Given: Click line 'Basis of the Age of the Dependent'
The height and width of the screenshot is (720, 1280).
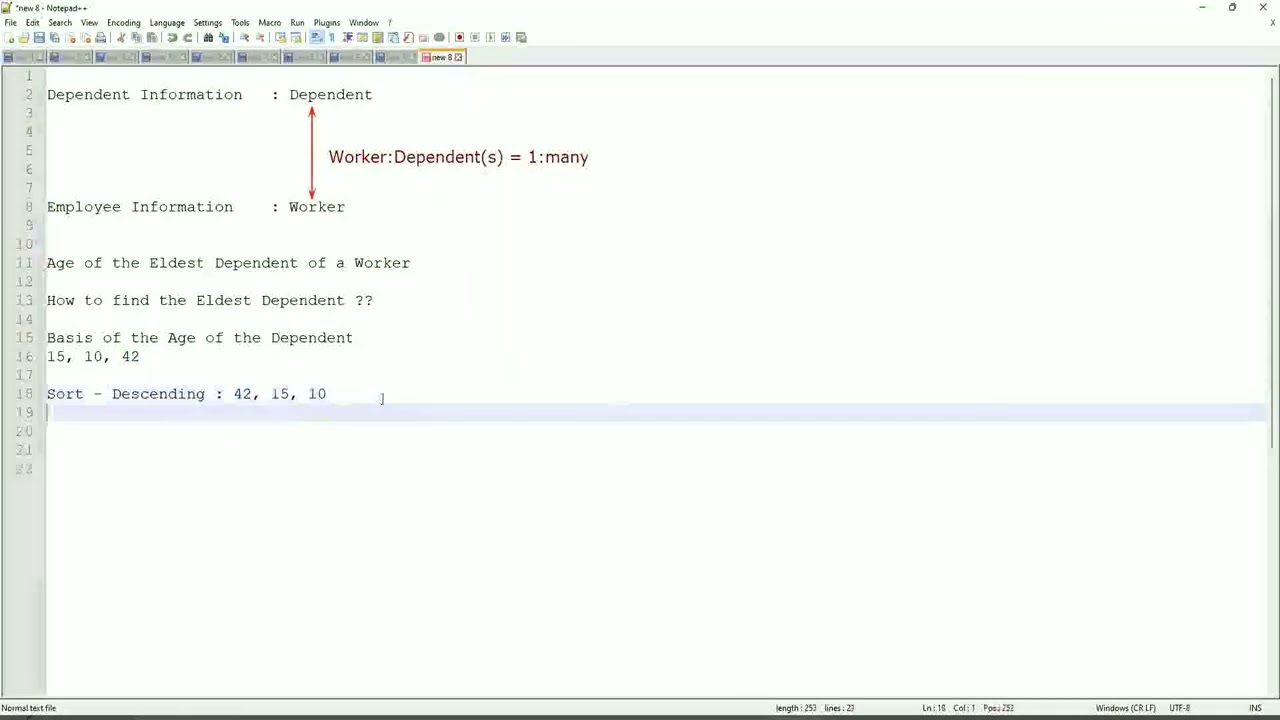Looking at the screenshot, I should 200,338.
